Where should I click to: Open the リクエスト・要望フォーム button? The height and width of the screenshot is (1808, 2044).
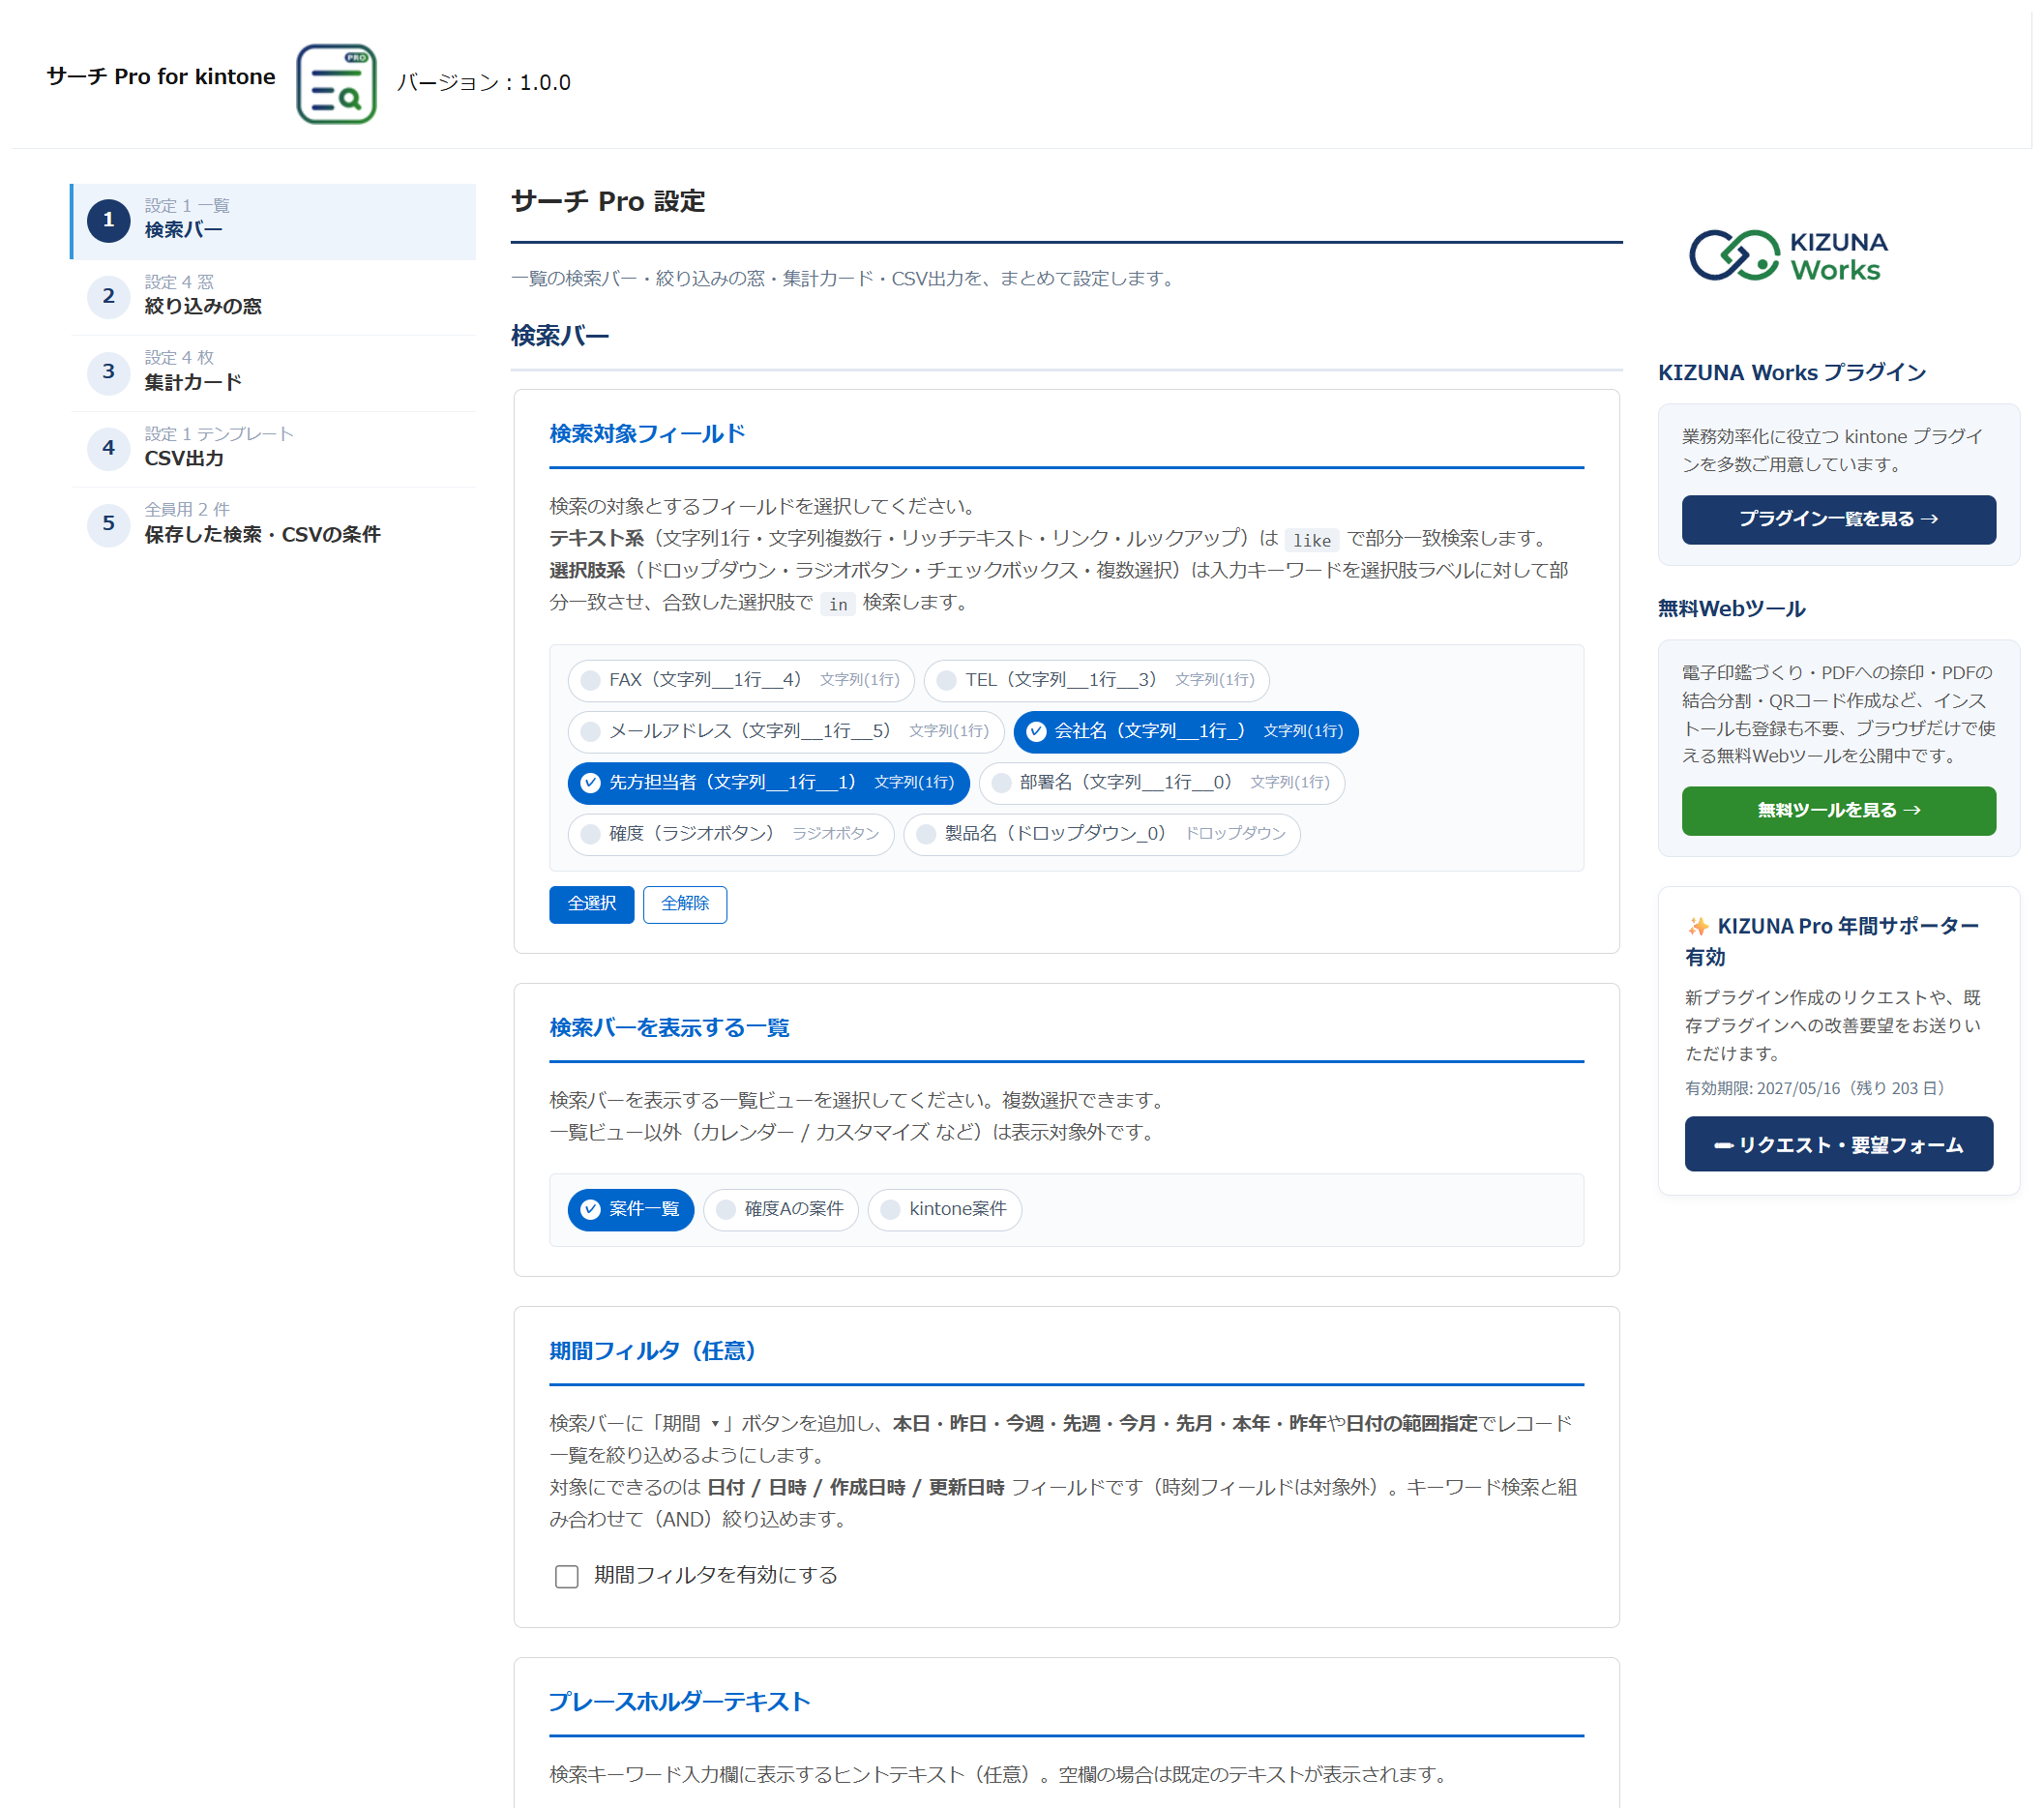tap(1838, 1144)
